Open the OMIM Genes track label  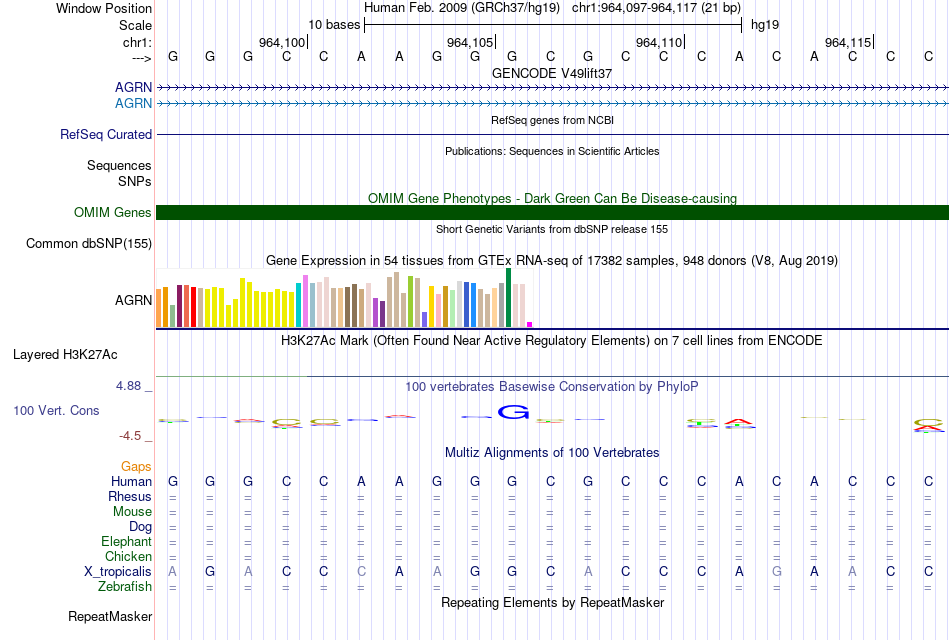[x=112, y=212]
